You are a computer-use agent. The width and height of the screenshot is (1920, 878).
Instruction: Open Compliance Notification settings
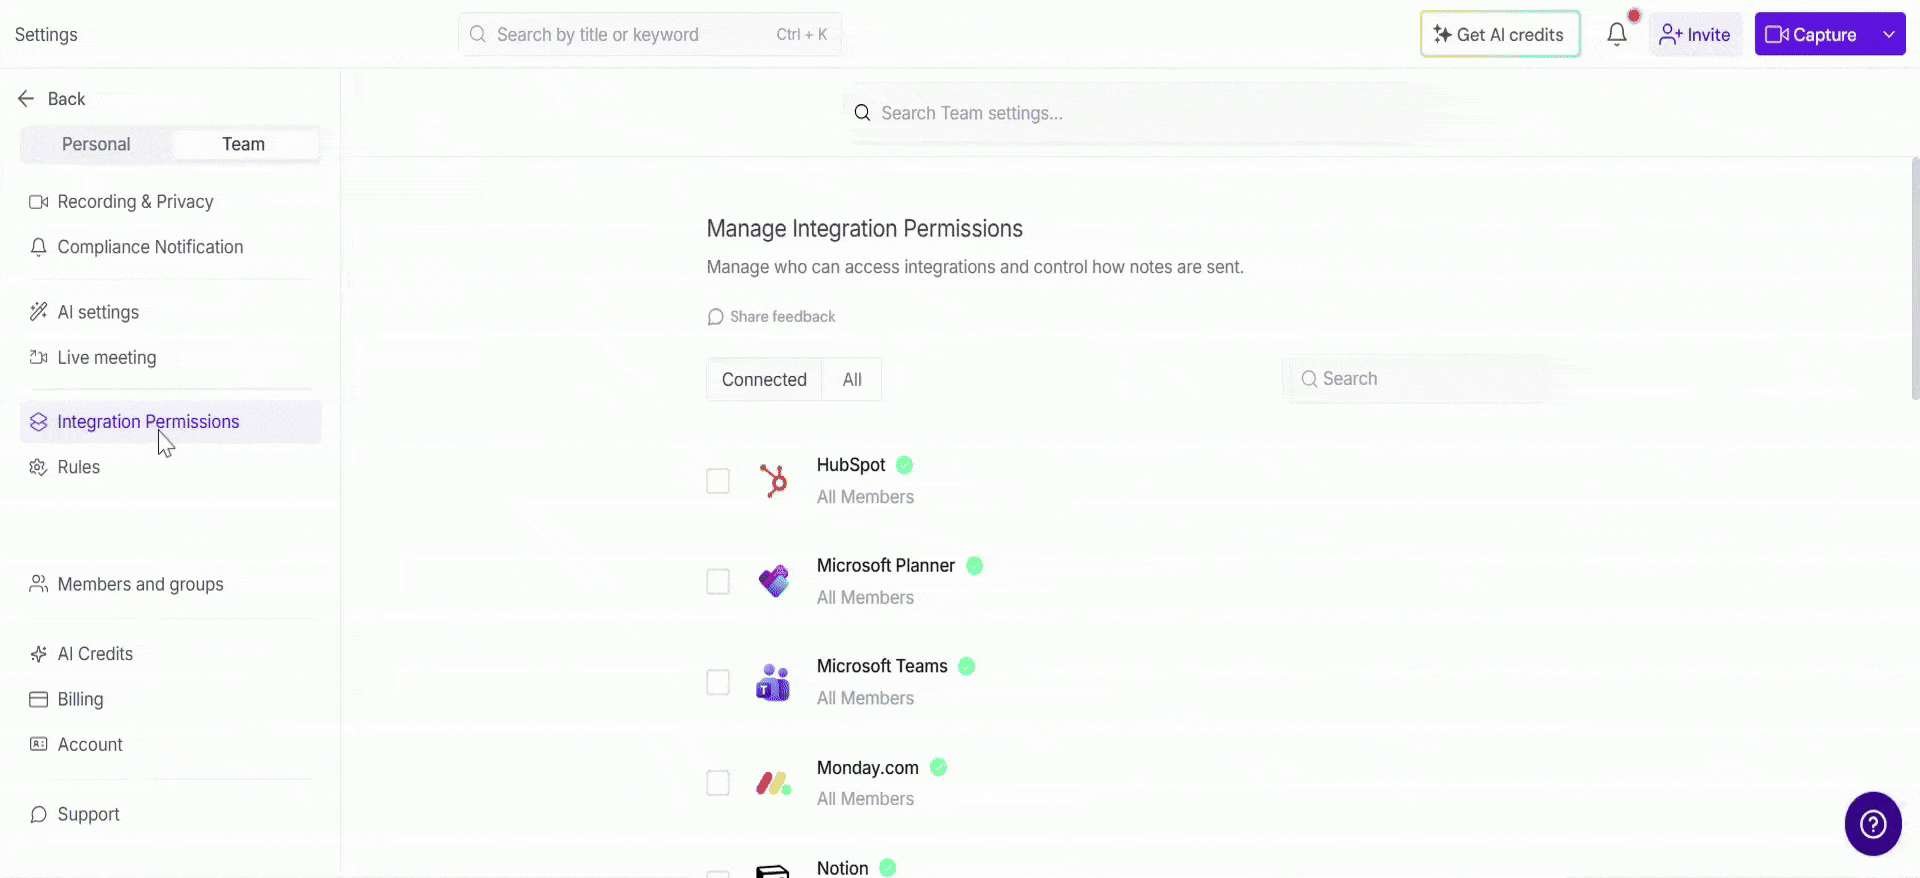[171, 247]
